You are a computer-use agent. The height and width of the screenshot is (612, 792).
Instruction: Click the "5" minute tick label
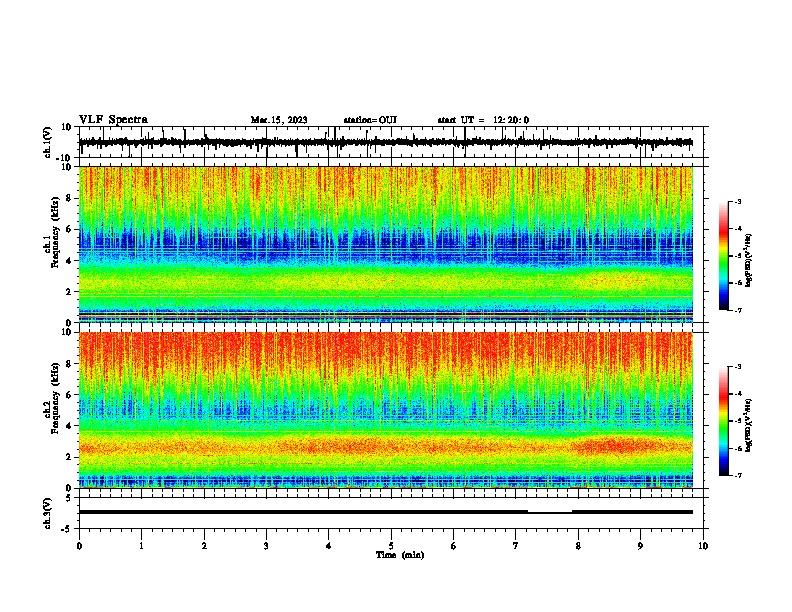click(x=391, y=546)
